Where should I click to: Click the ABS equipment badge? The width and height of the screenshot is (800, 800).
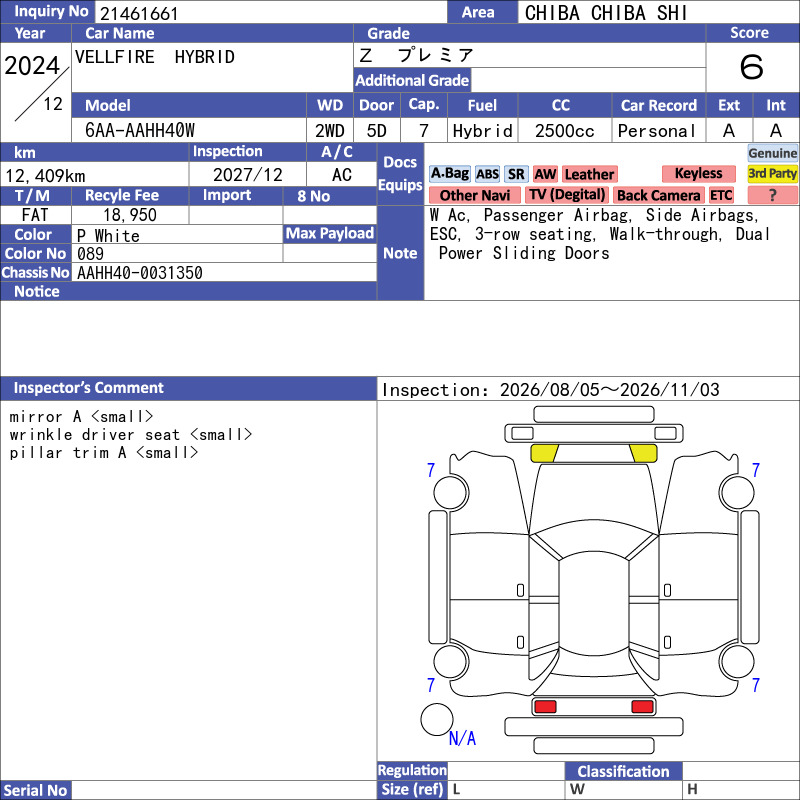click(x=487, y=174)
